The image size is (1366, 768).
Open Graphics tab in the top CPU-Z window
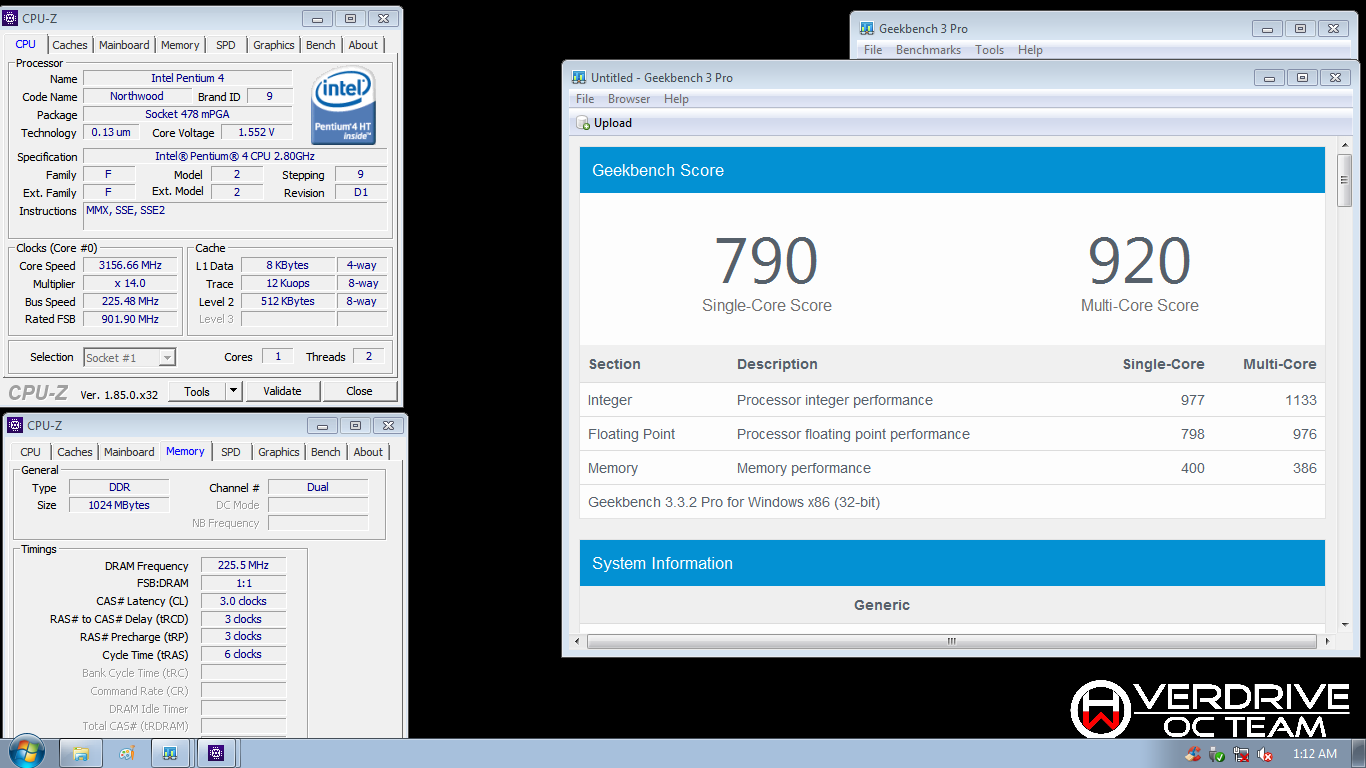click(x=273, y=45)
